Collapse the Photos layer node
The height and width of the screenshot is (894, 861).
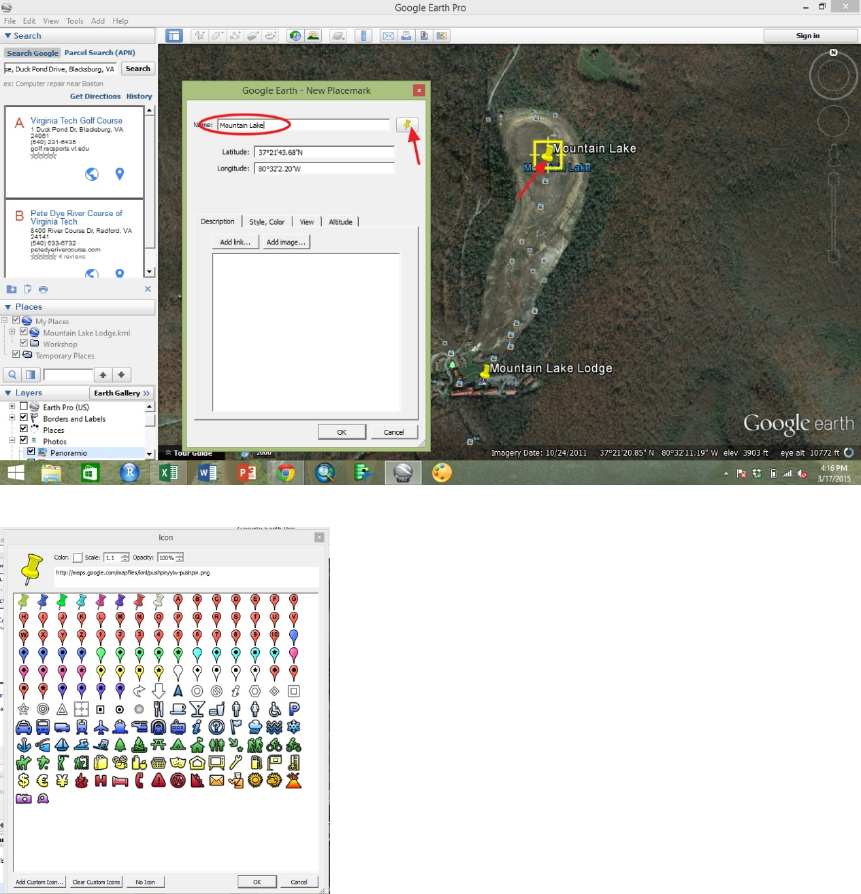click(x=12, y=441)
